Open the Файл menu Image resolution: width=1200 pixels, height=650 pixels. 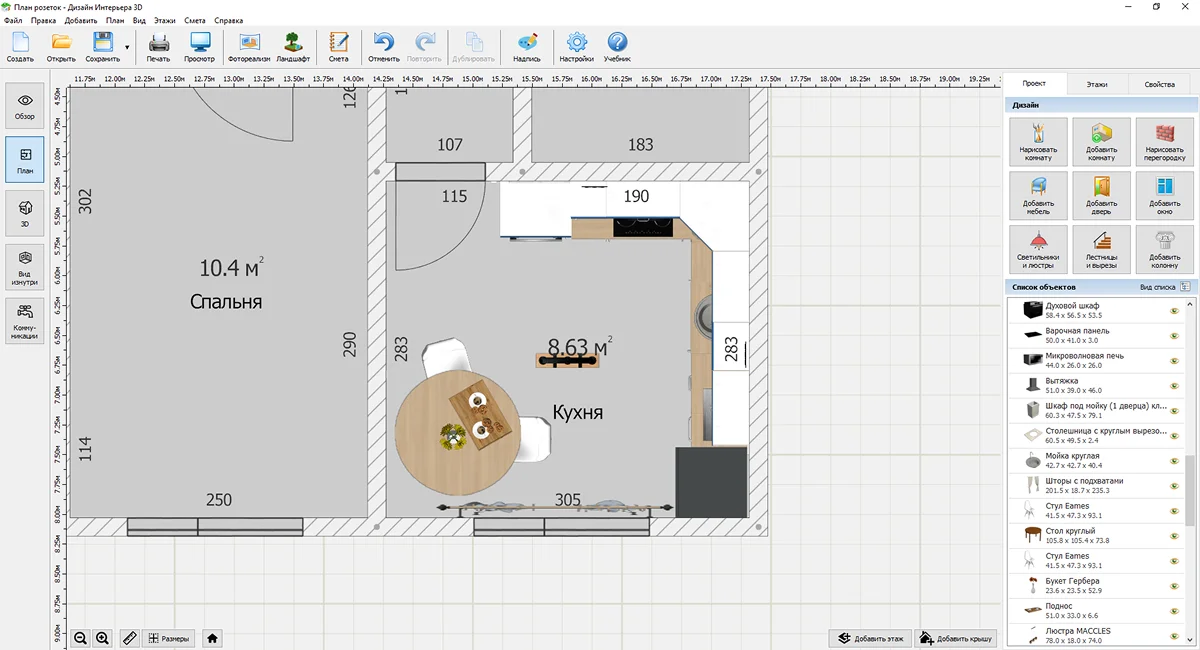click(x=13, y=20)
